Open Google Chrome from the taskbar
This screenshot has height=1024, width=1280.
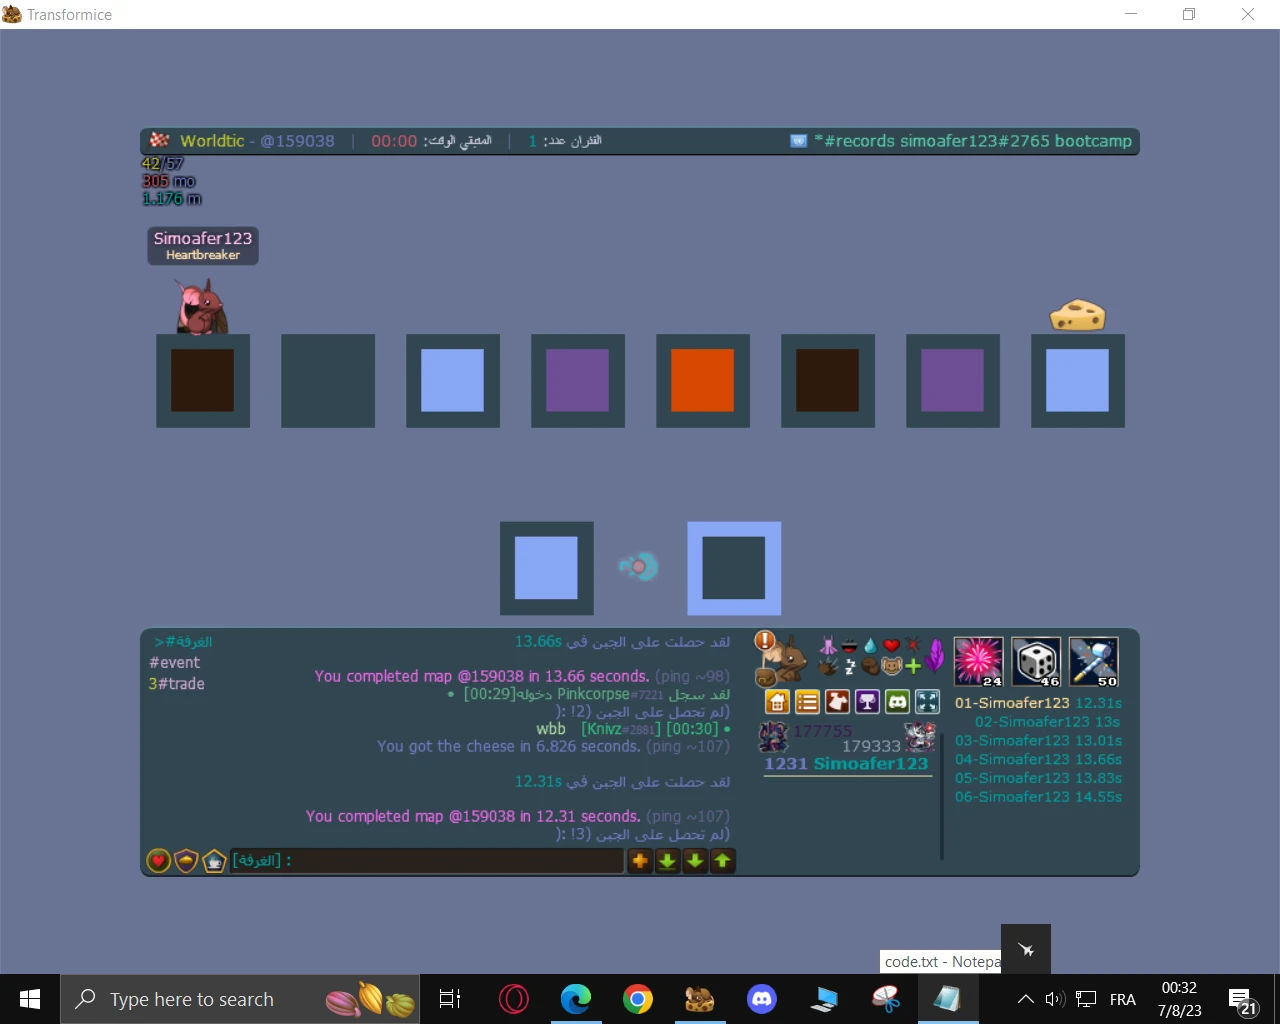pyautogui.click(x=638, y=999)
